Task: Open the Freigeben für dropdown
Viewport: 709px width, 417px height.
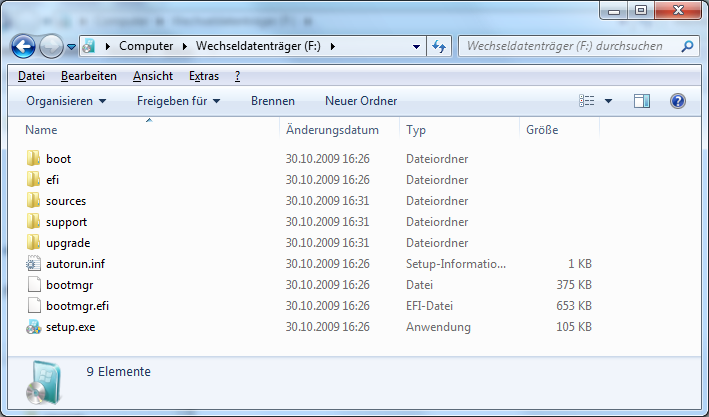Action: (x=178, y=101)
